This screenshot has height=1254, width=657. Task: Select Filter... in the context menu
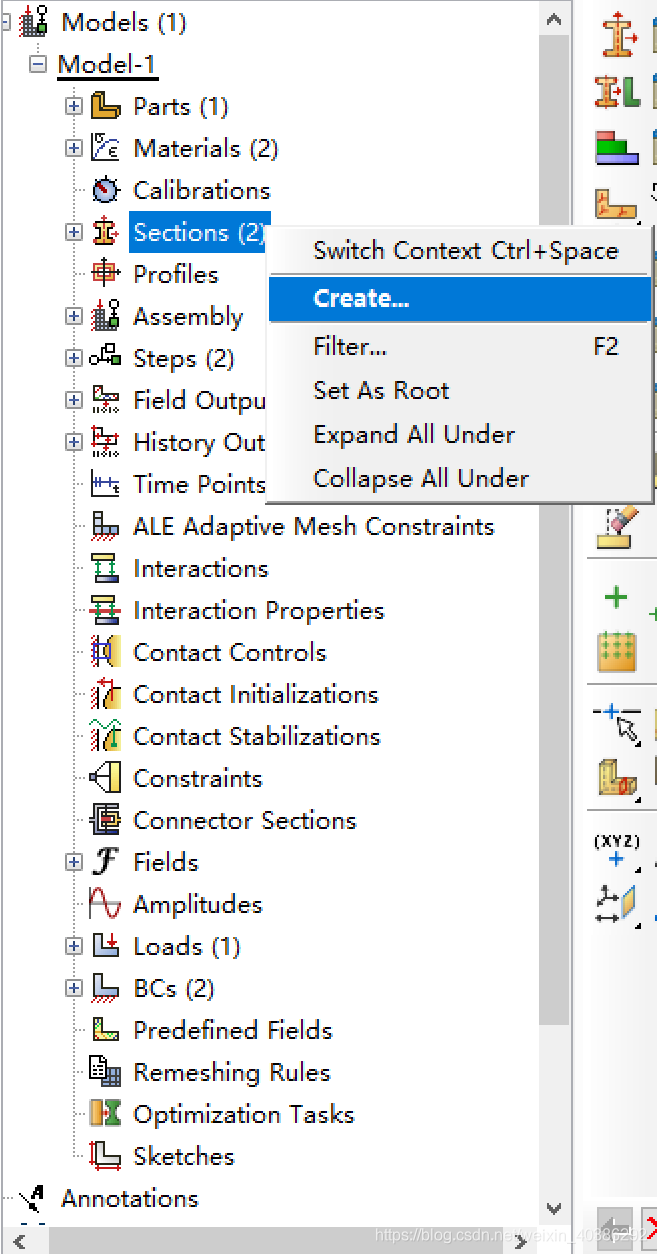[350, 346]
